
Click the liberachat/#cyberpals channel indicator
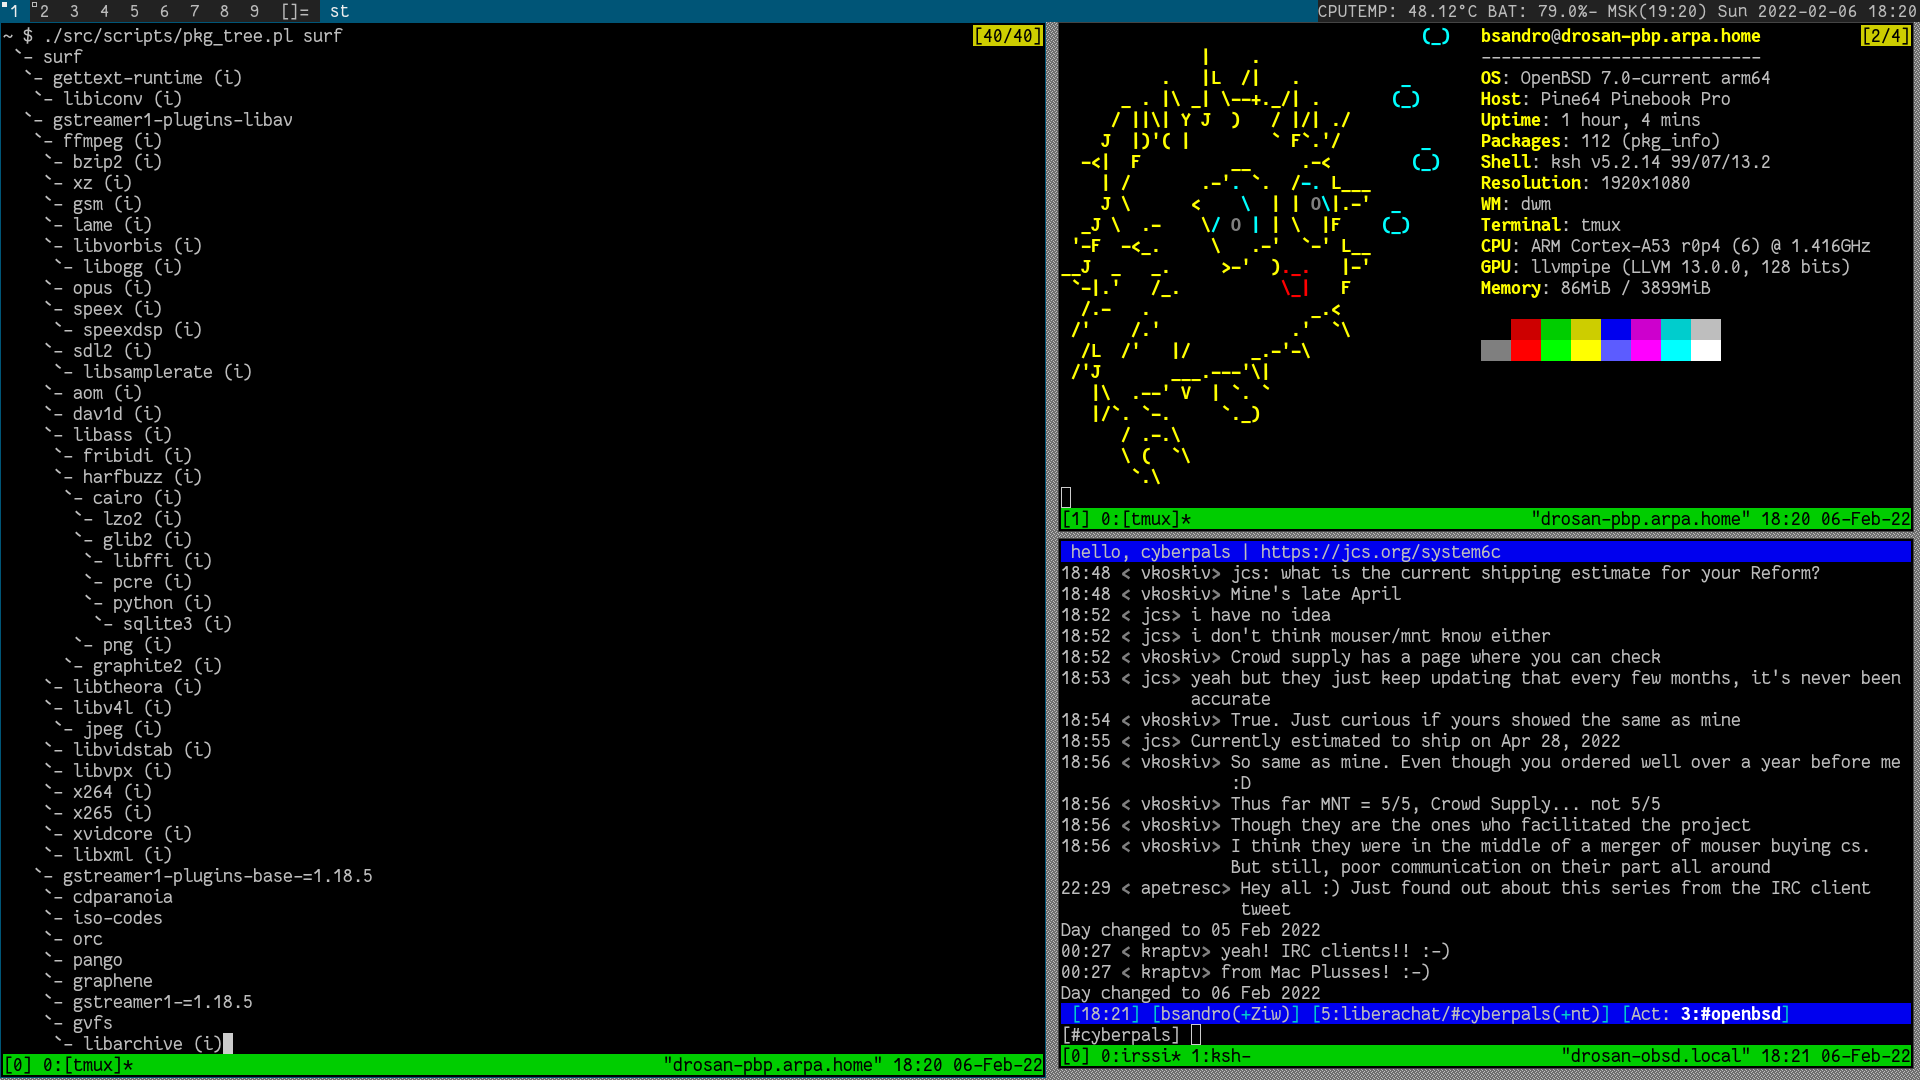coord(1460,1014)
